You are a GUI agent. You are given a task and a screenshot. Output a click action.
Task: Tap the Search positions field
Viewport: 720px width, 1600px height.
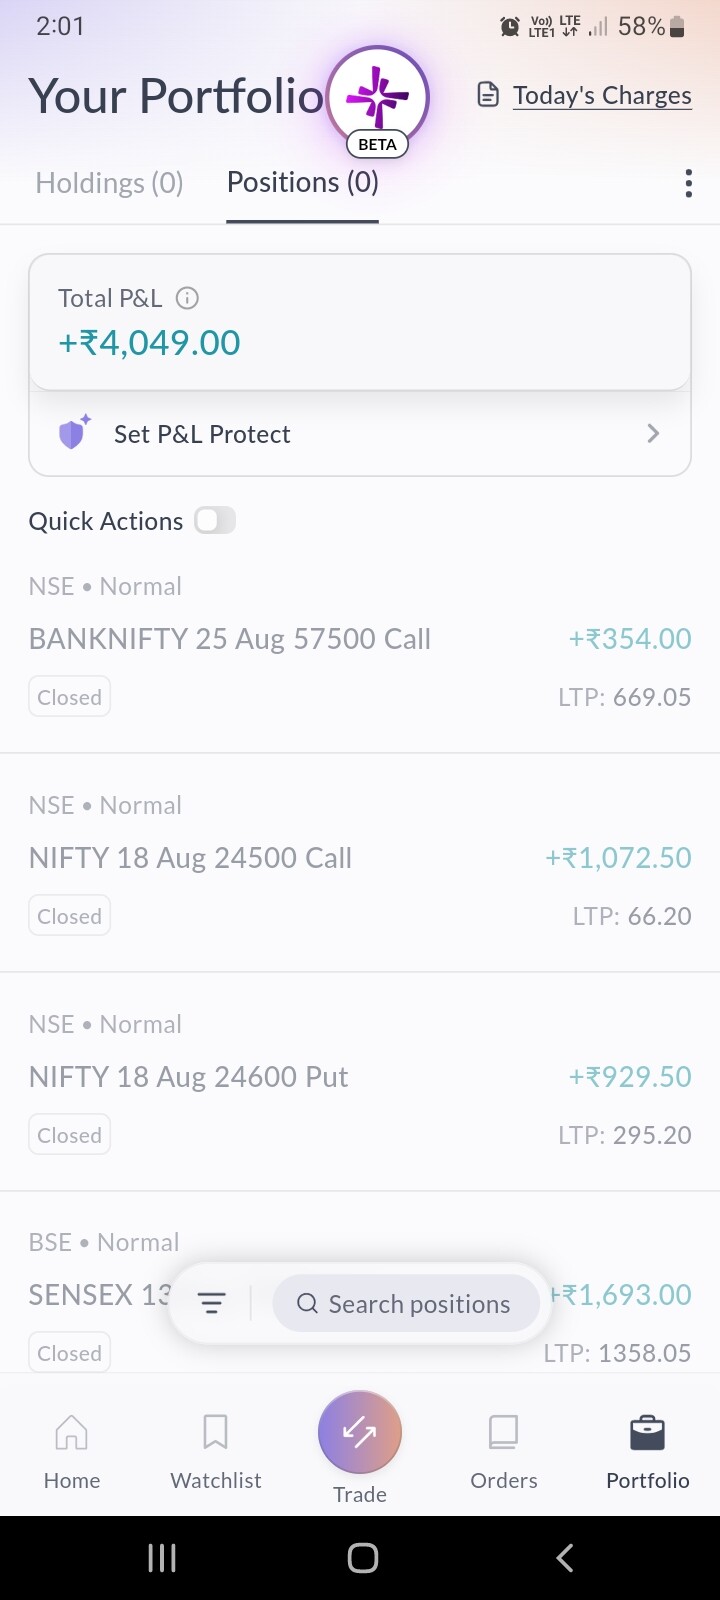point(406,1303)
